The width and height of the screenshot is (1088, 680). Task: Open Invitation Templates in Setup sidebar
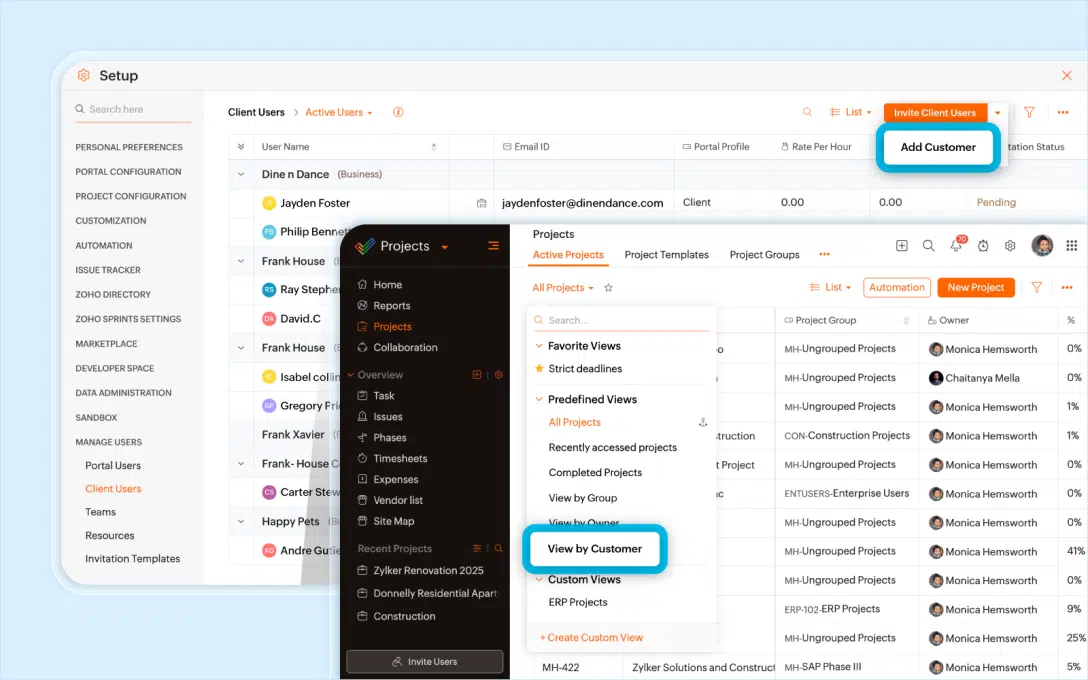pyautogui.click(x=133, y=559)
